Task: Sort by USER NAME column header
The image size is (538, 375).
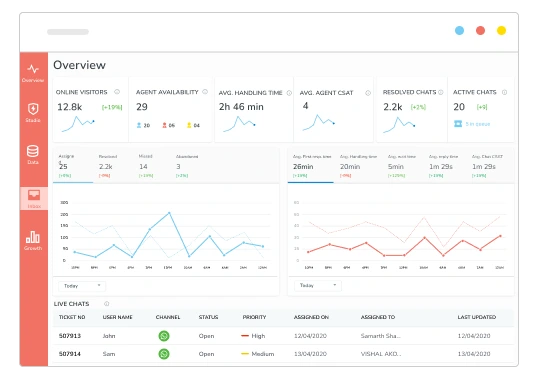Action: click(117, 317)
